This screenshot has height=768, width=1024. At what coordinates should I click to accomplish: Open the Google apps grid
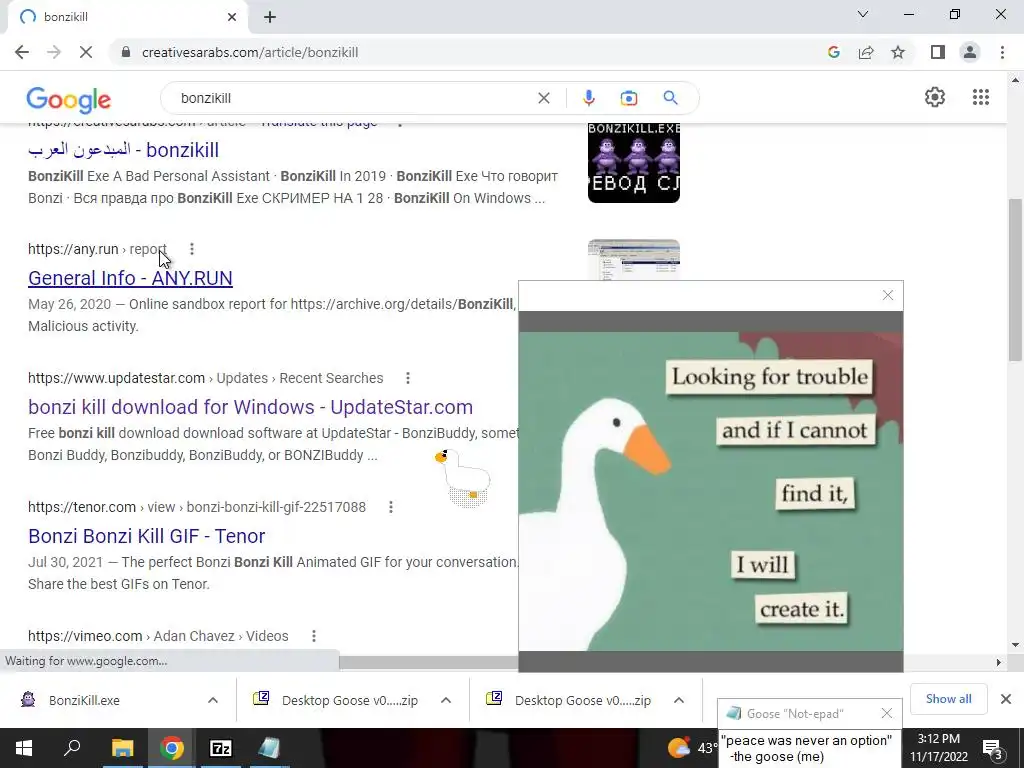(980, 97)
